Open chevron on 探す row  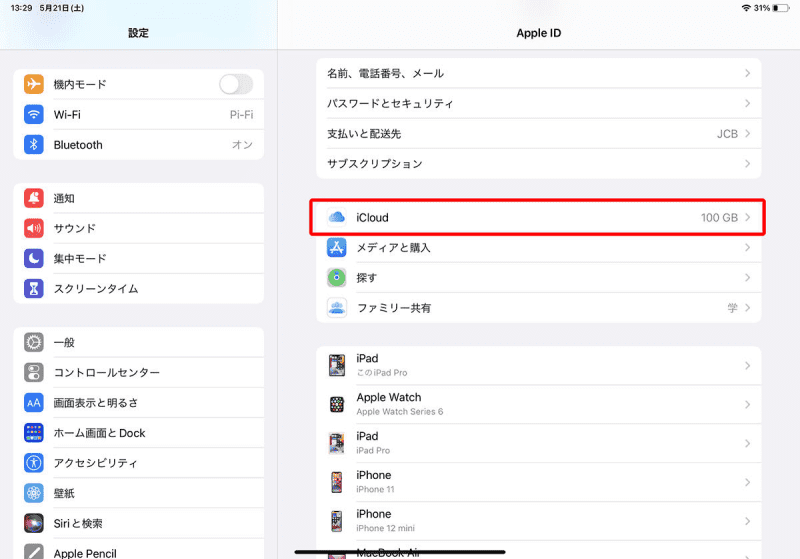pyautogui.click(x=747, y=277)
